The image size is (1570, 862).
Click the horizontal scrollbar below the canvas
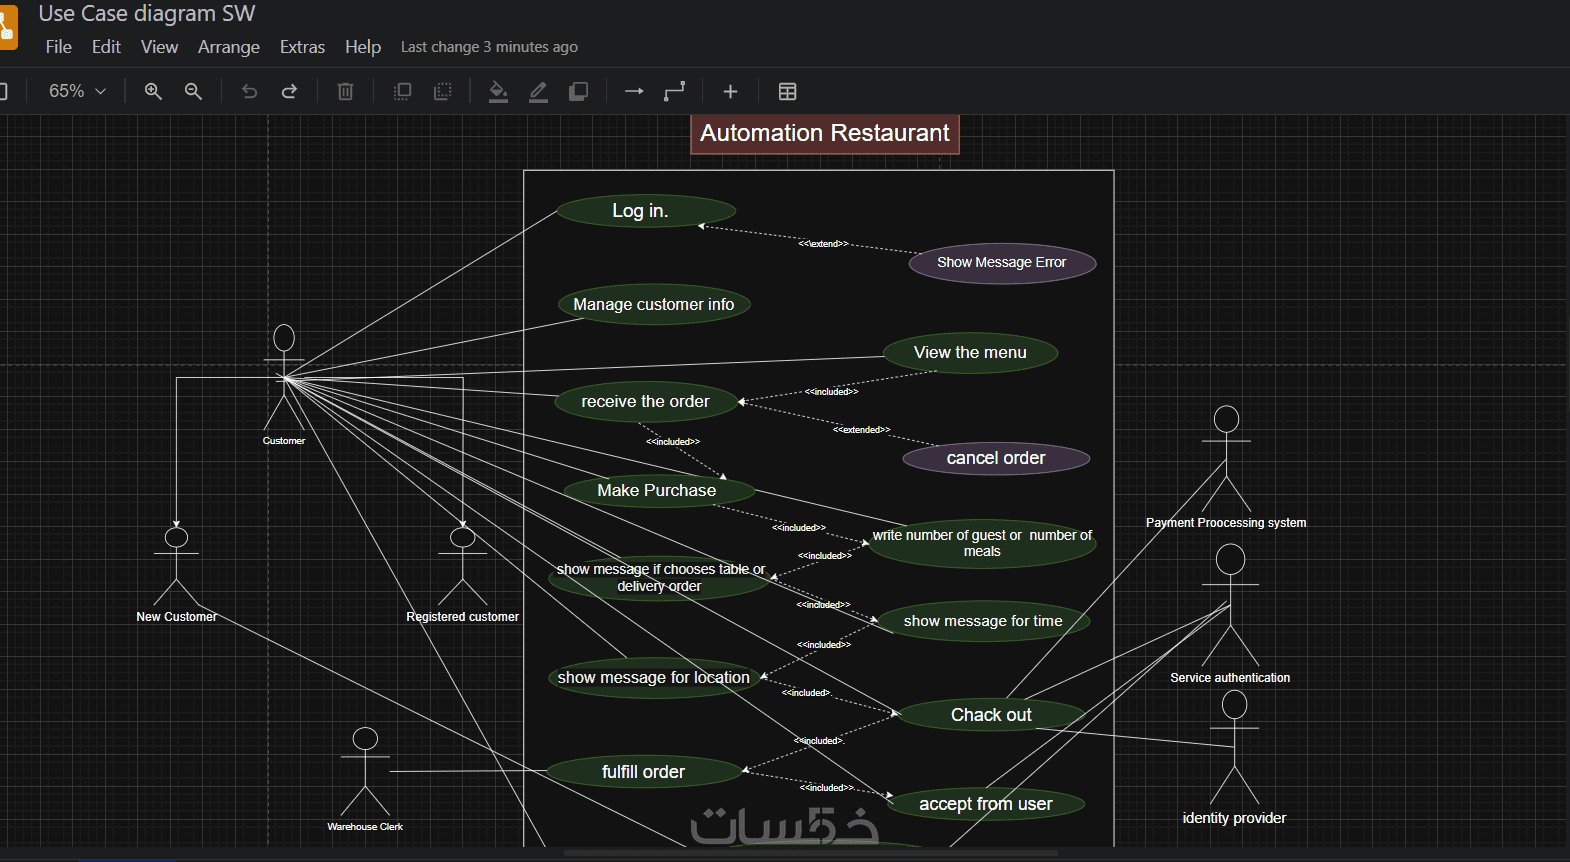tap(810, 853)
